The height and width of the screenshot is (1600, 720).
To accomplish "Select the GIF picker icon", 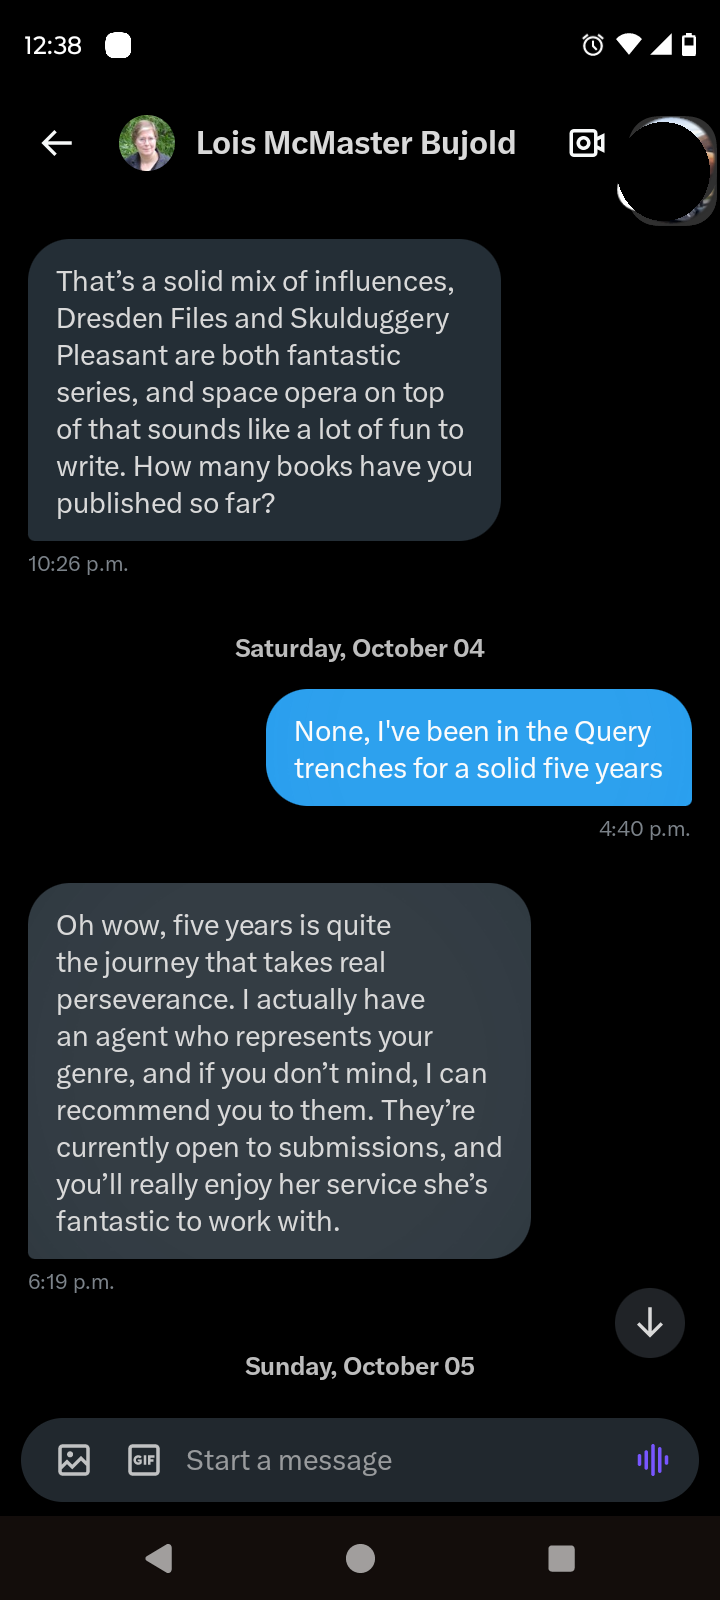I will point(143,1459).
